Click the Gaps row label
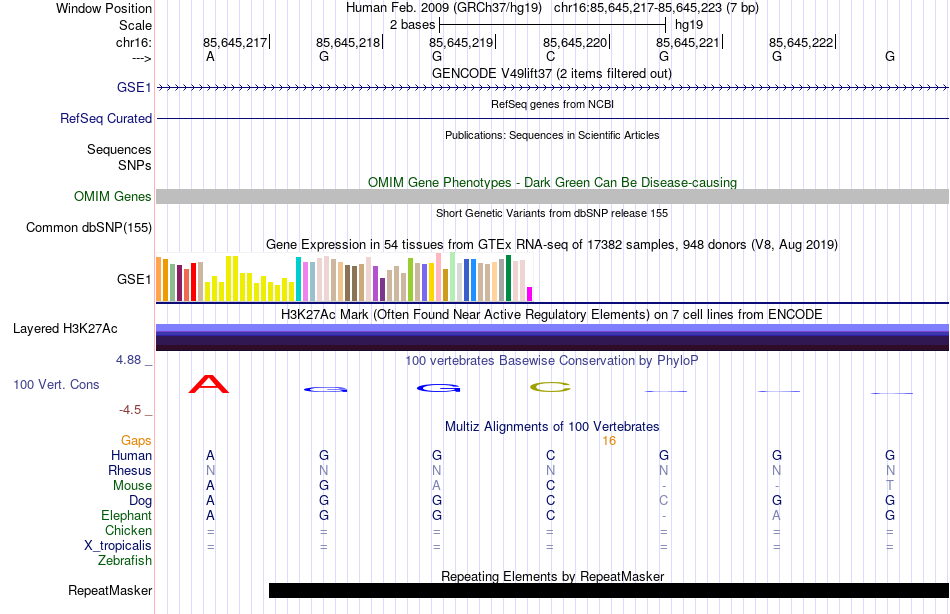Image resolution: width=950 pixels, height=614 pixels. click(x=136, y=441)
